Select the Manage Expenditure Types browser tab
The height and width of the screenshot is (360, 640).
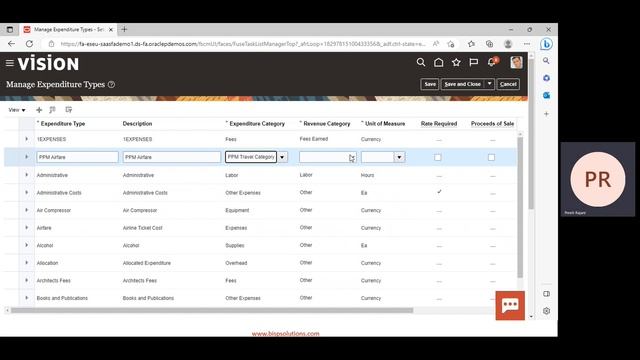click(68, 29)
